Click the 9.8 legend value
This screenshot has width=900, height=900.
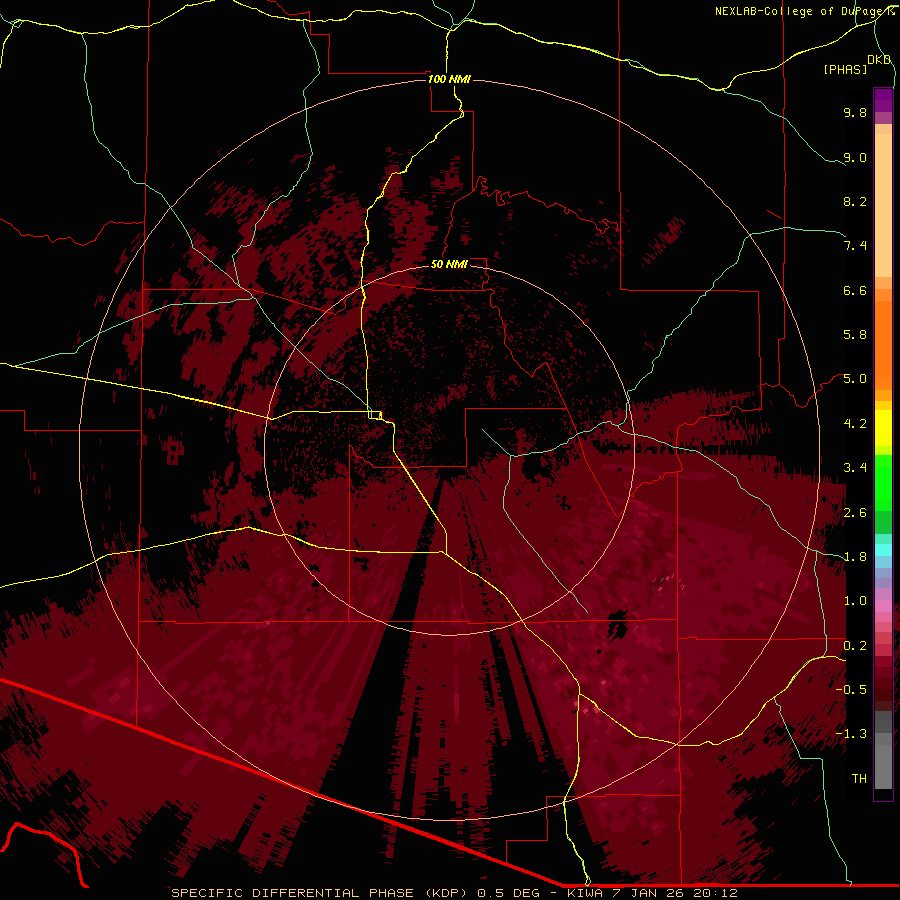pos(855,112)
